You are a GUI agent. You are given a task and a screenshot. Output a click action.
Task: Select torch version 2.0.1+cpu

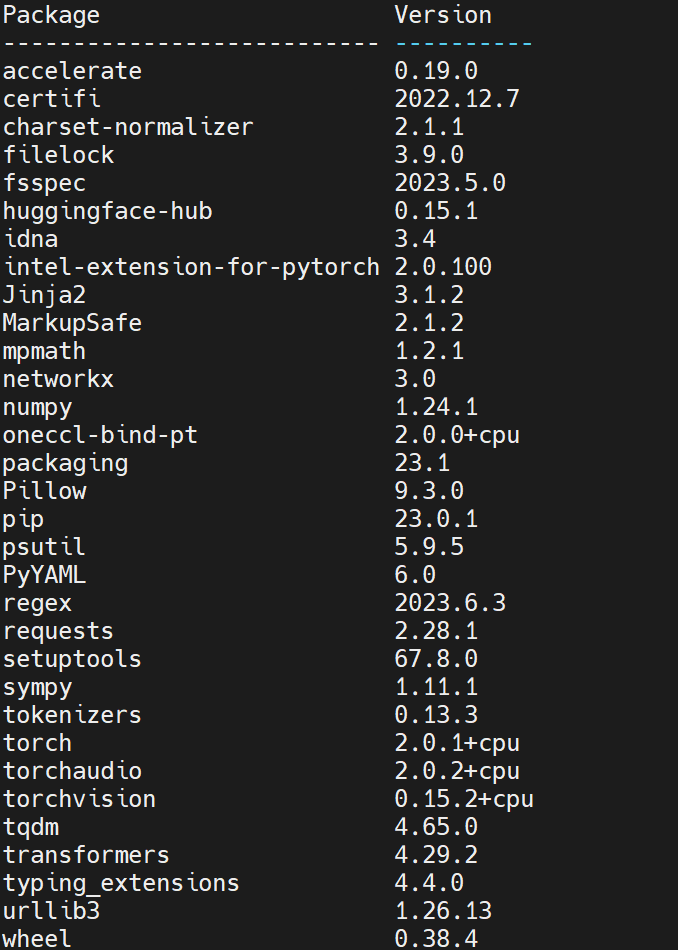coord(457,743)
